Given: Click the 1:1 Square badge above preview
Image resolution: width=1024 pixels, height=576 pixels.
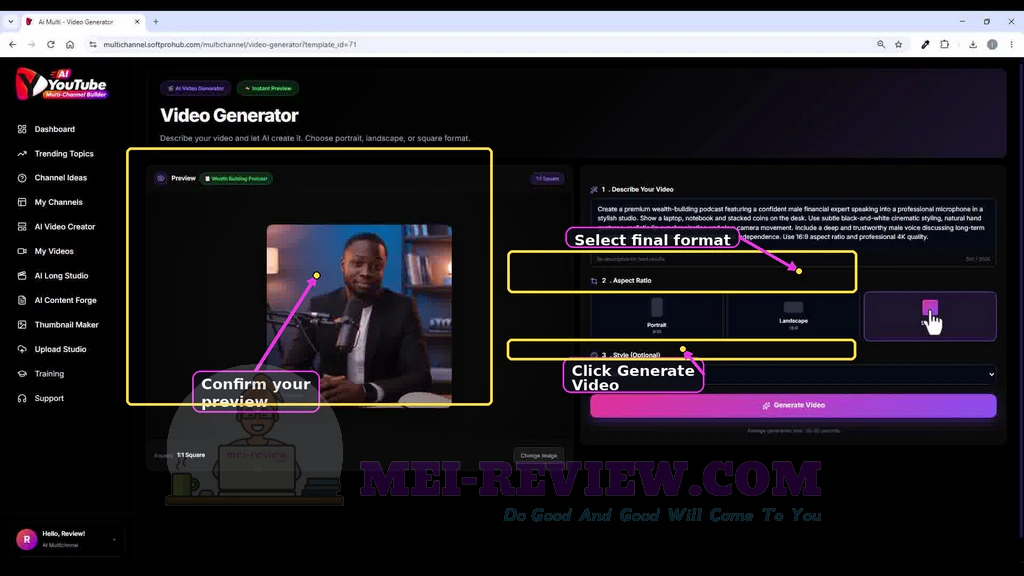Looking at the screenshot, I should click(x=547, y=178).
